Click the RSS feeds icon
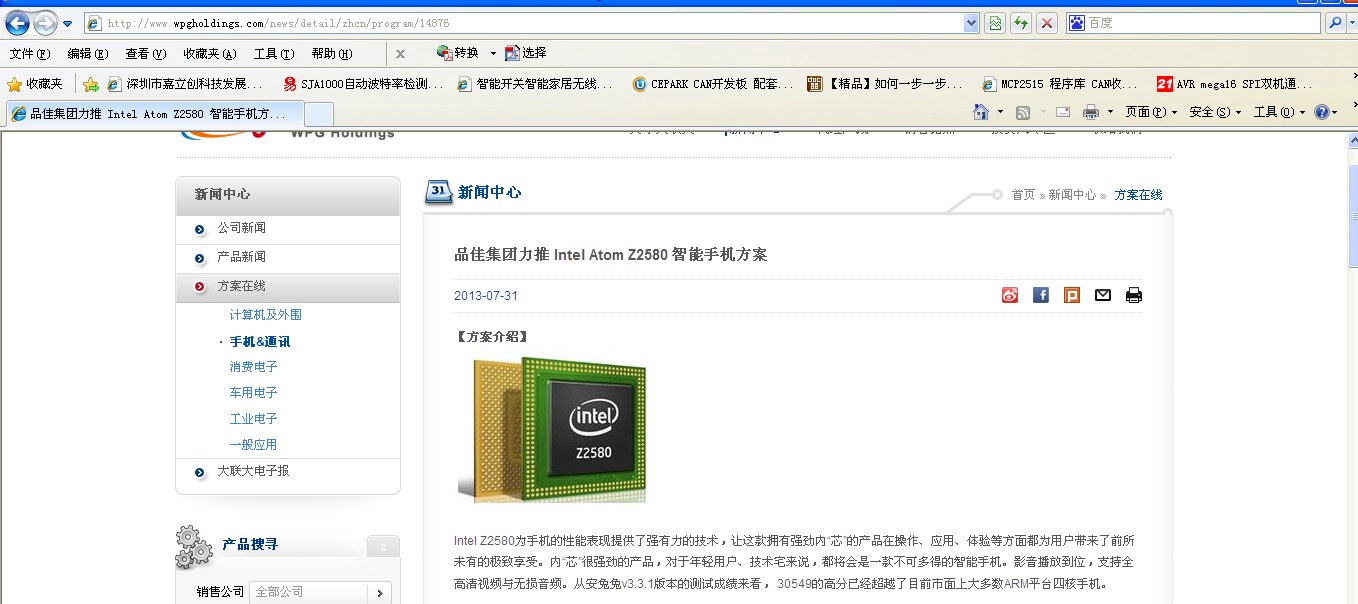1358x604 pixels. 1023,112
